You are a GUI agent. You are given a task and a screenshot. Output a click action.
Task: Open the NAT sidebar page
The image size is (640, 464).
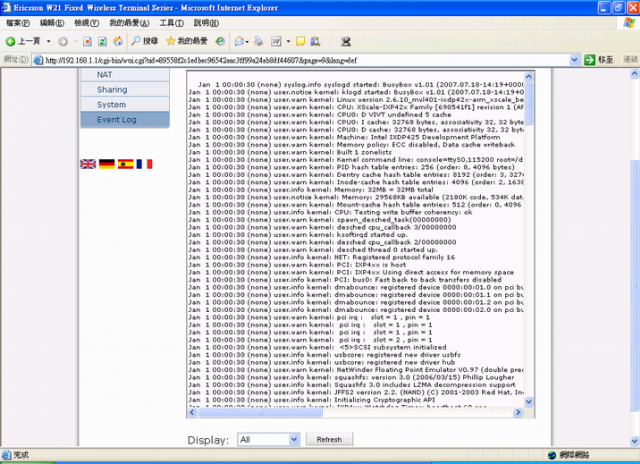click(x=125, y=75)
